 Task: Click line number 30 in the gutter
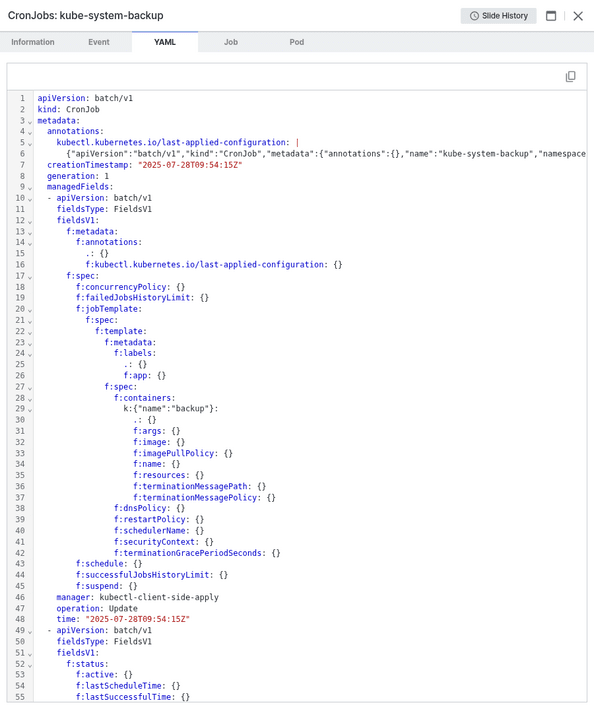20,420
